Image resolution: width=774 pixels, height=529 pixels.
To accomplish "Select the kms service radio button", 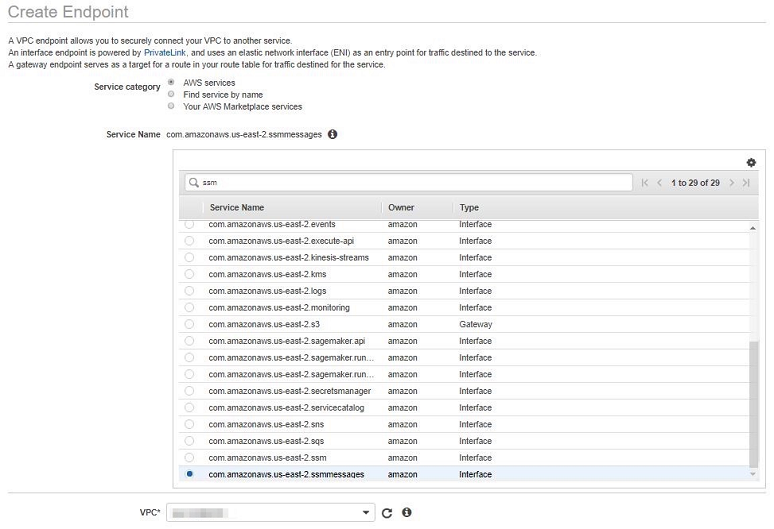I will [189, 274].
